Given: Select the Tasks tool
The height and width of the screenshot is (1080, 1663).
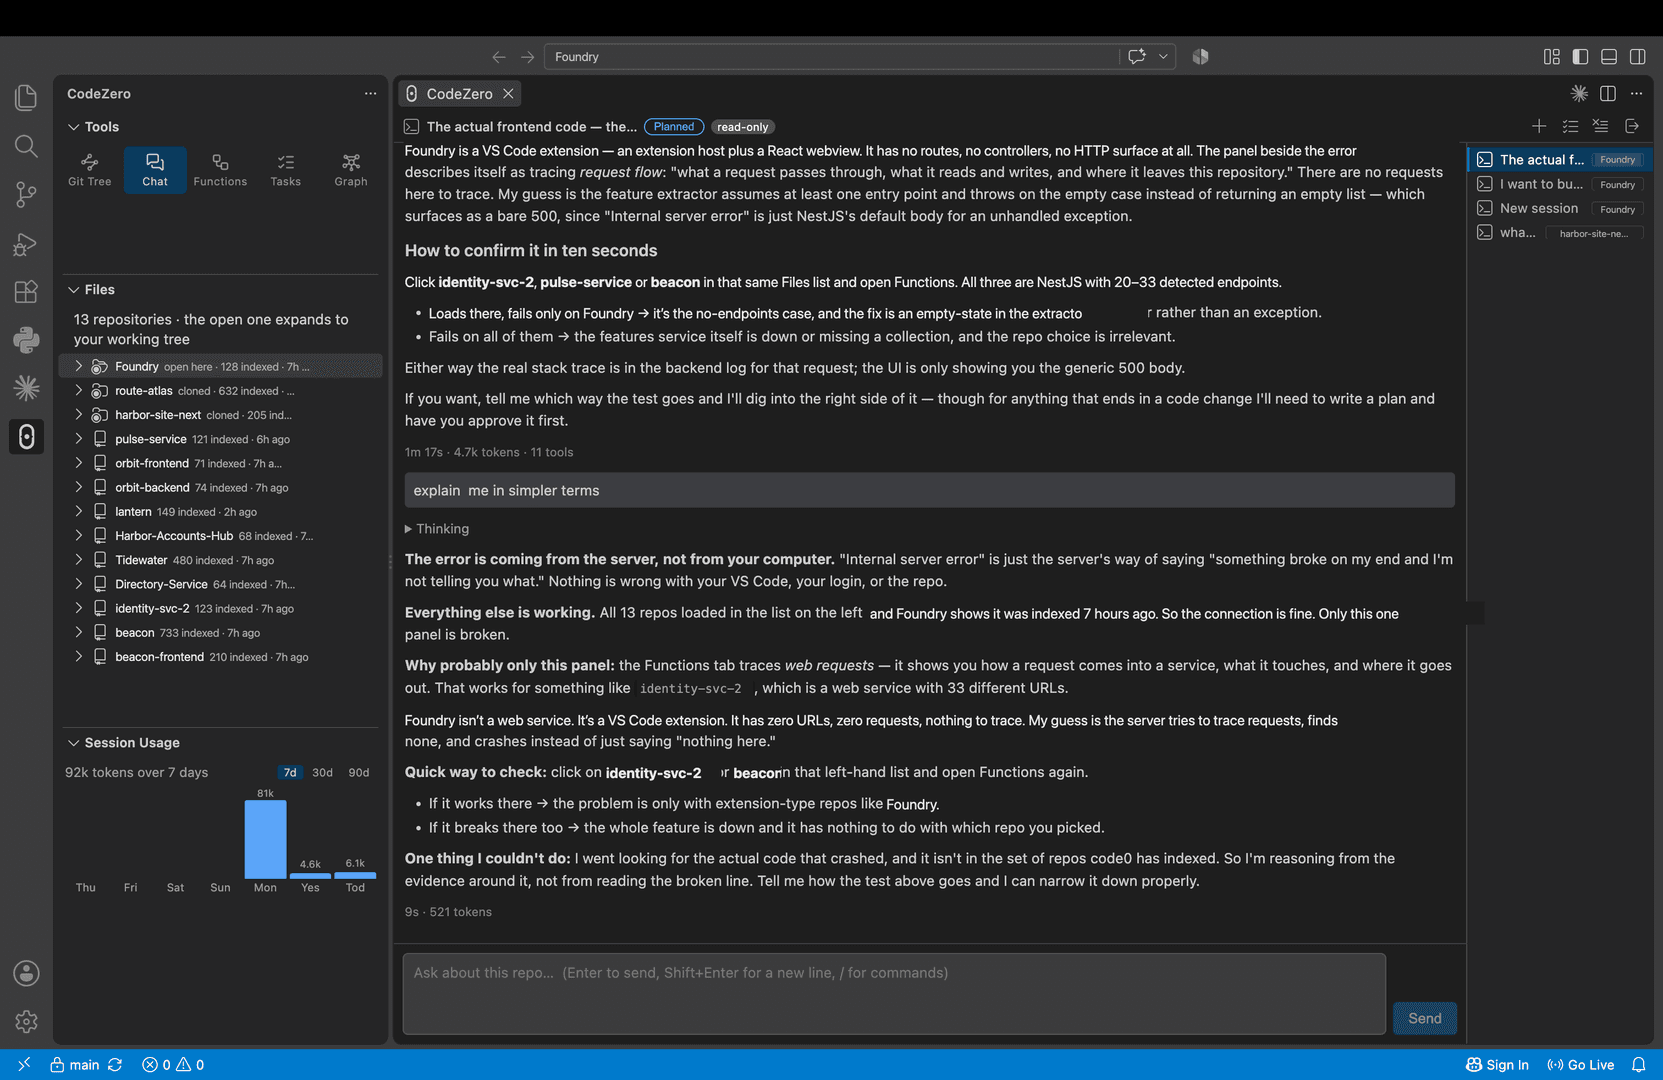Looking at the screenshot, I should point(286,170).
